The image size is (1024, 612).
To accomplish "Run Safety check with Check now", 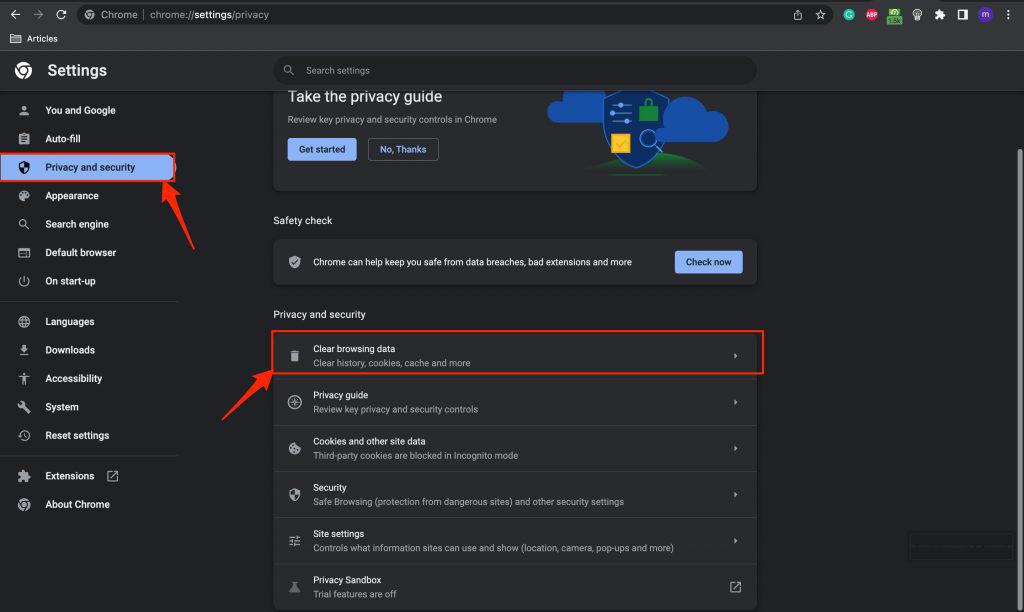I will (x=708, y=262).
